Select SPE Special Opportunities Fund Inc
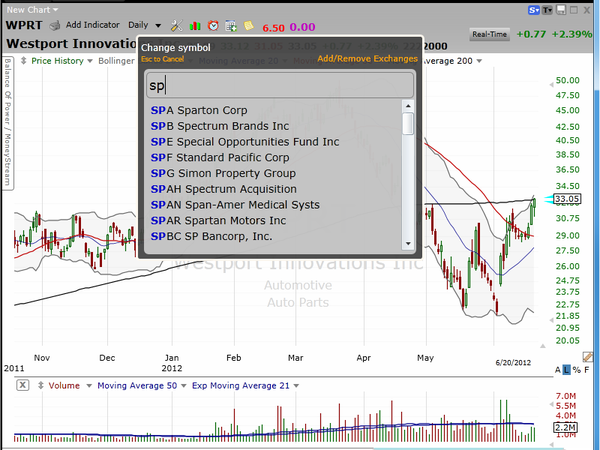This screenshot has width=600, height=450. (x=245, y=142)
